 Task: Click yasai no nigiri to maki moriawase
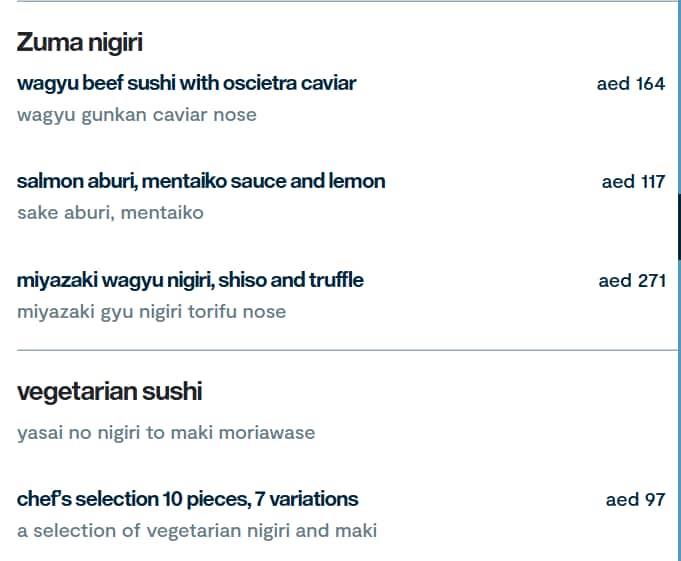point(165,433)
